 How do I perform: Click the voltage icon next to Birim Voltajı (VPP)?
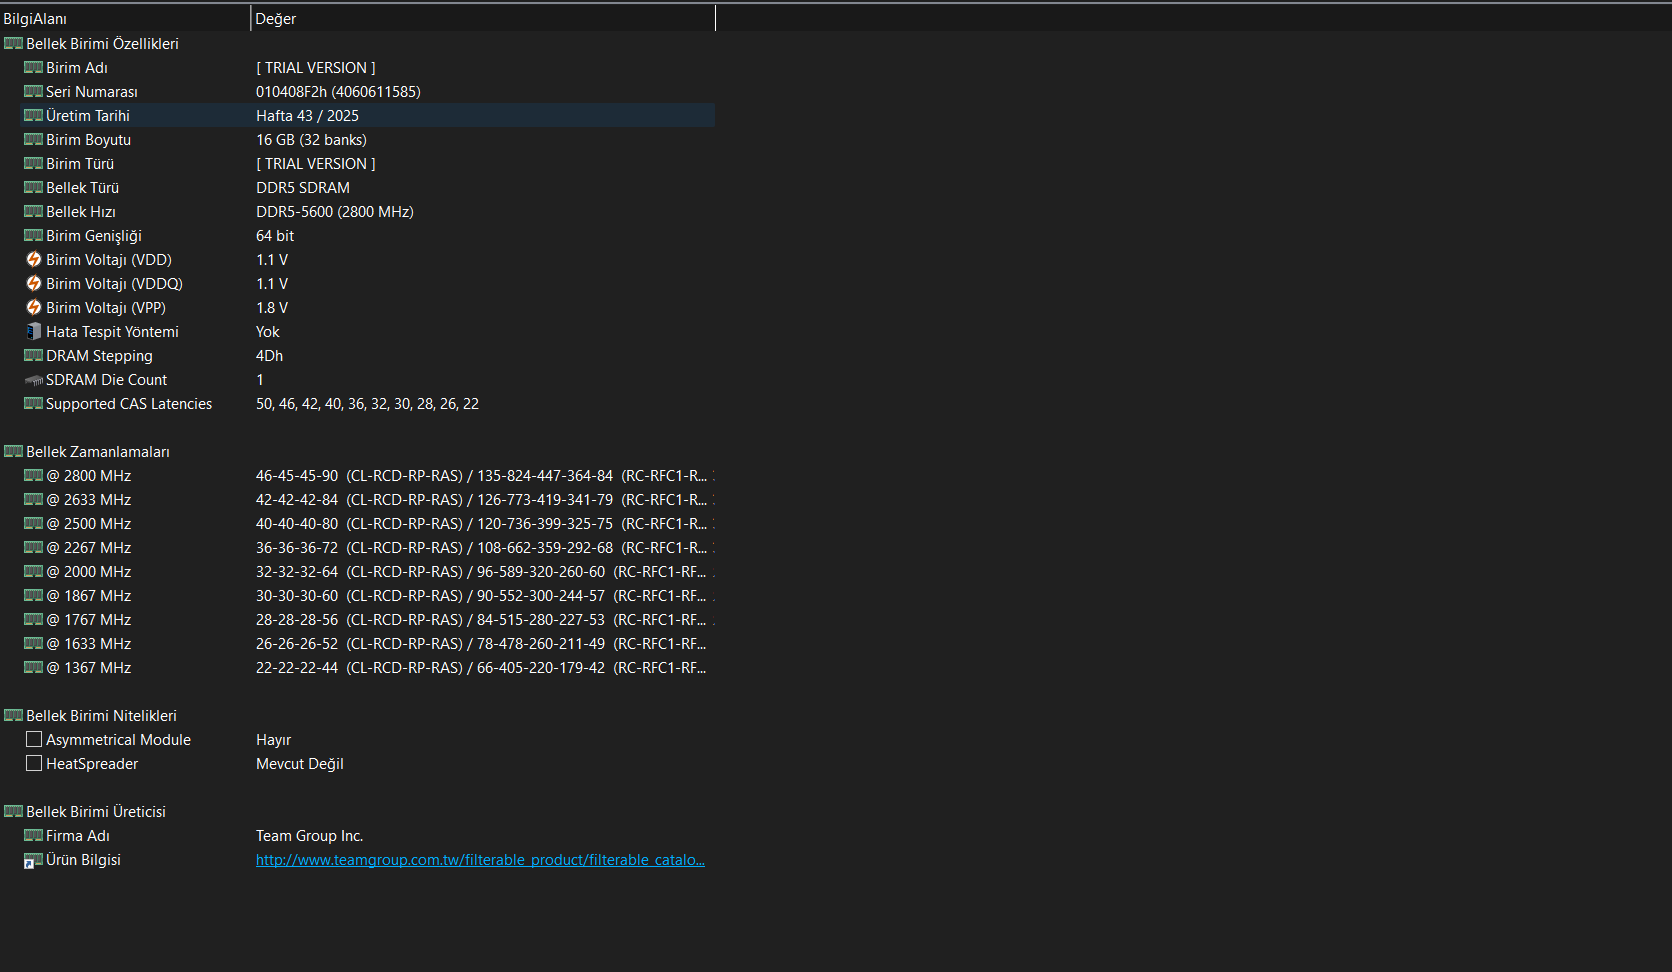click(34, 308)
